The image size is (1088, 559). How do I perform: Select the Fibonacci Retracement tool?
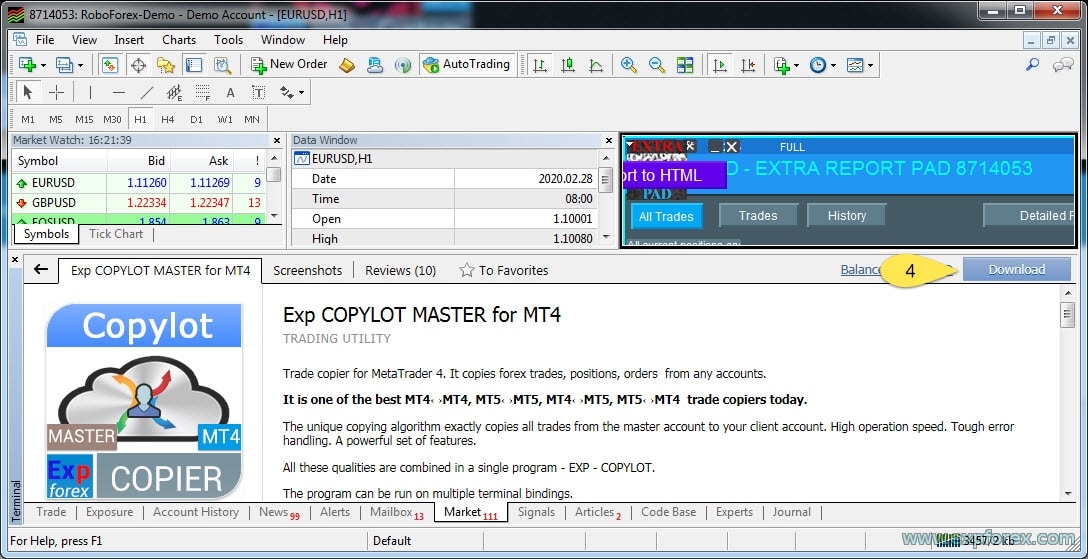(203, 92)
